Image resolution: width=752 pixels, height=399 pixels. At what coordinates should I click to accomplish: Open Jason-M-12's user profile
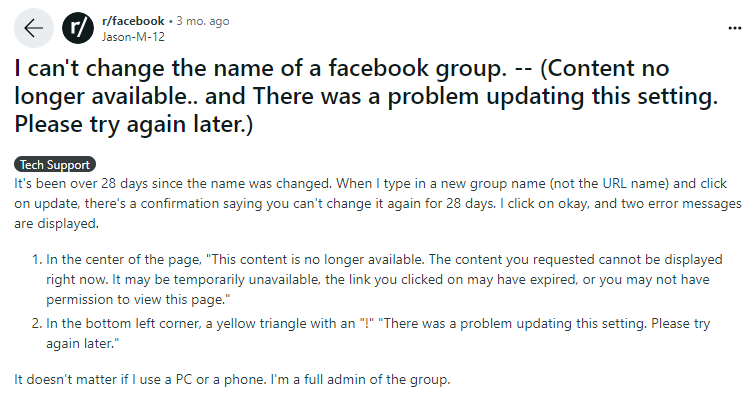click(x=133, y=37)
